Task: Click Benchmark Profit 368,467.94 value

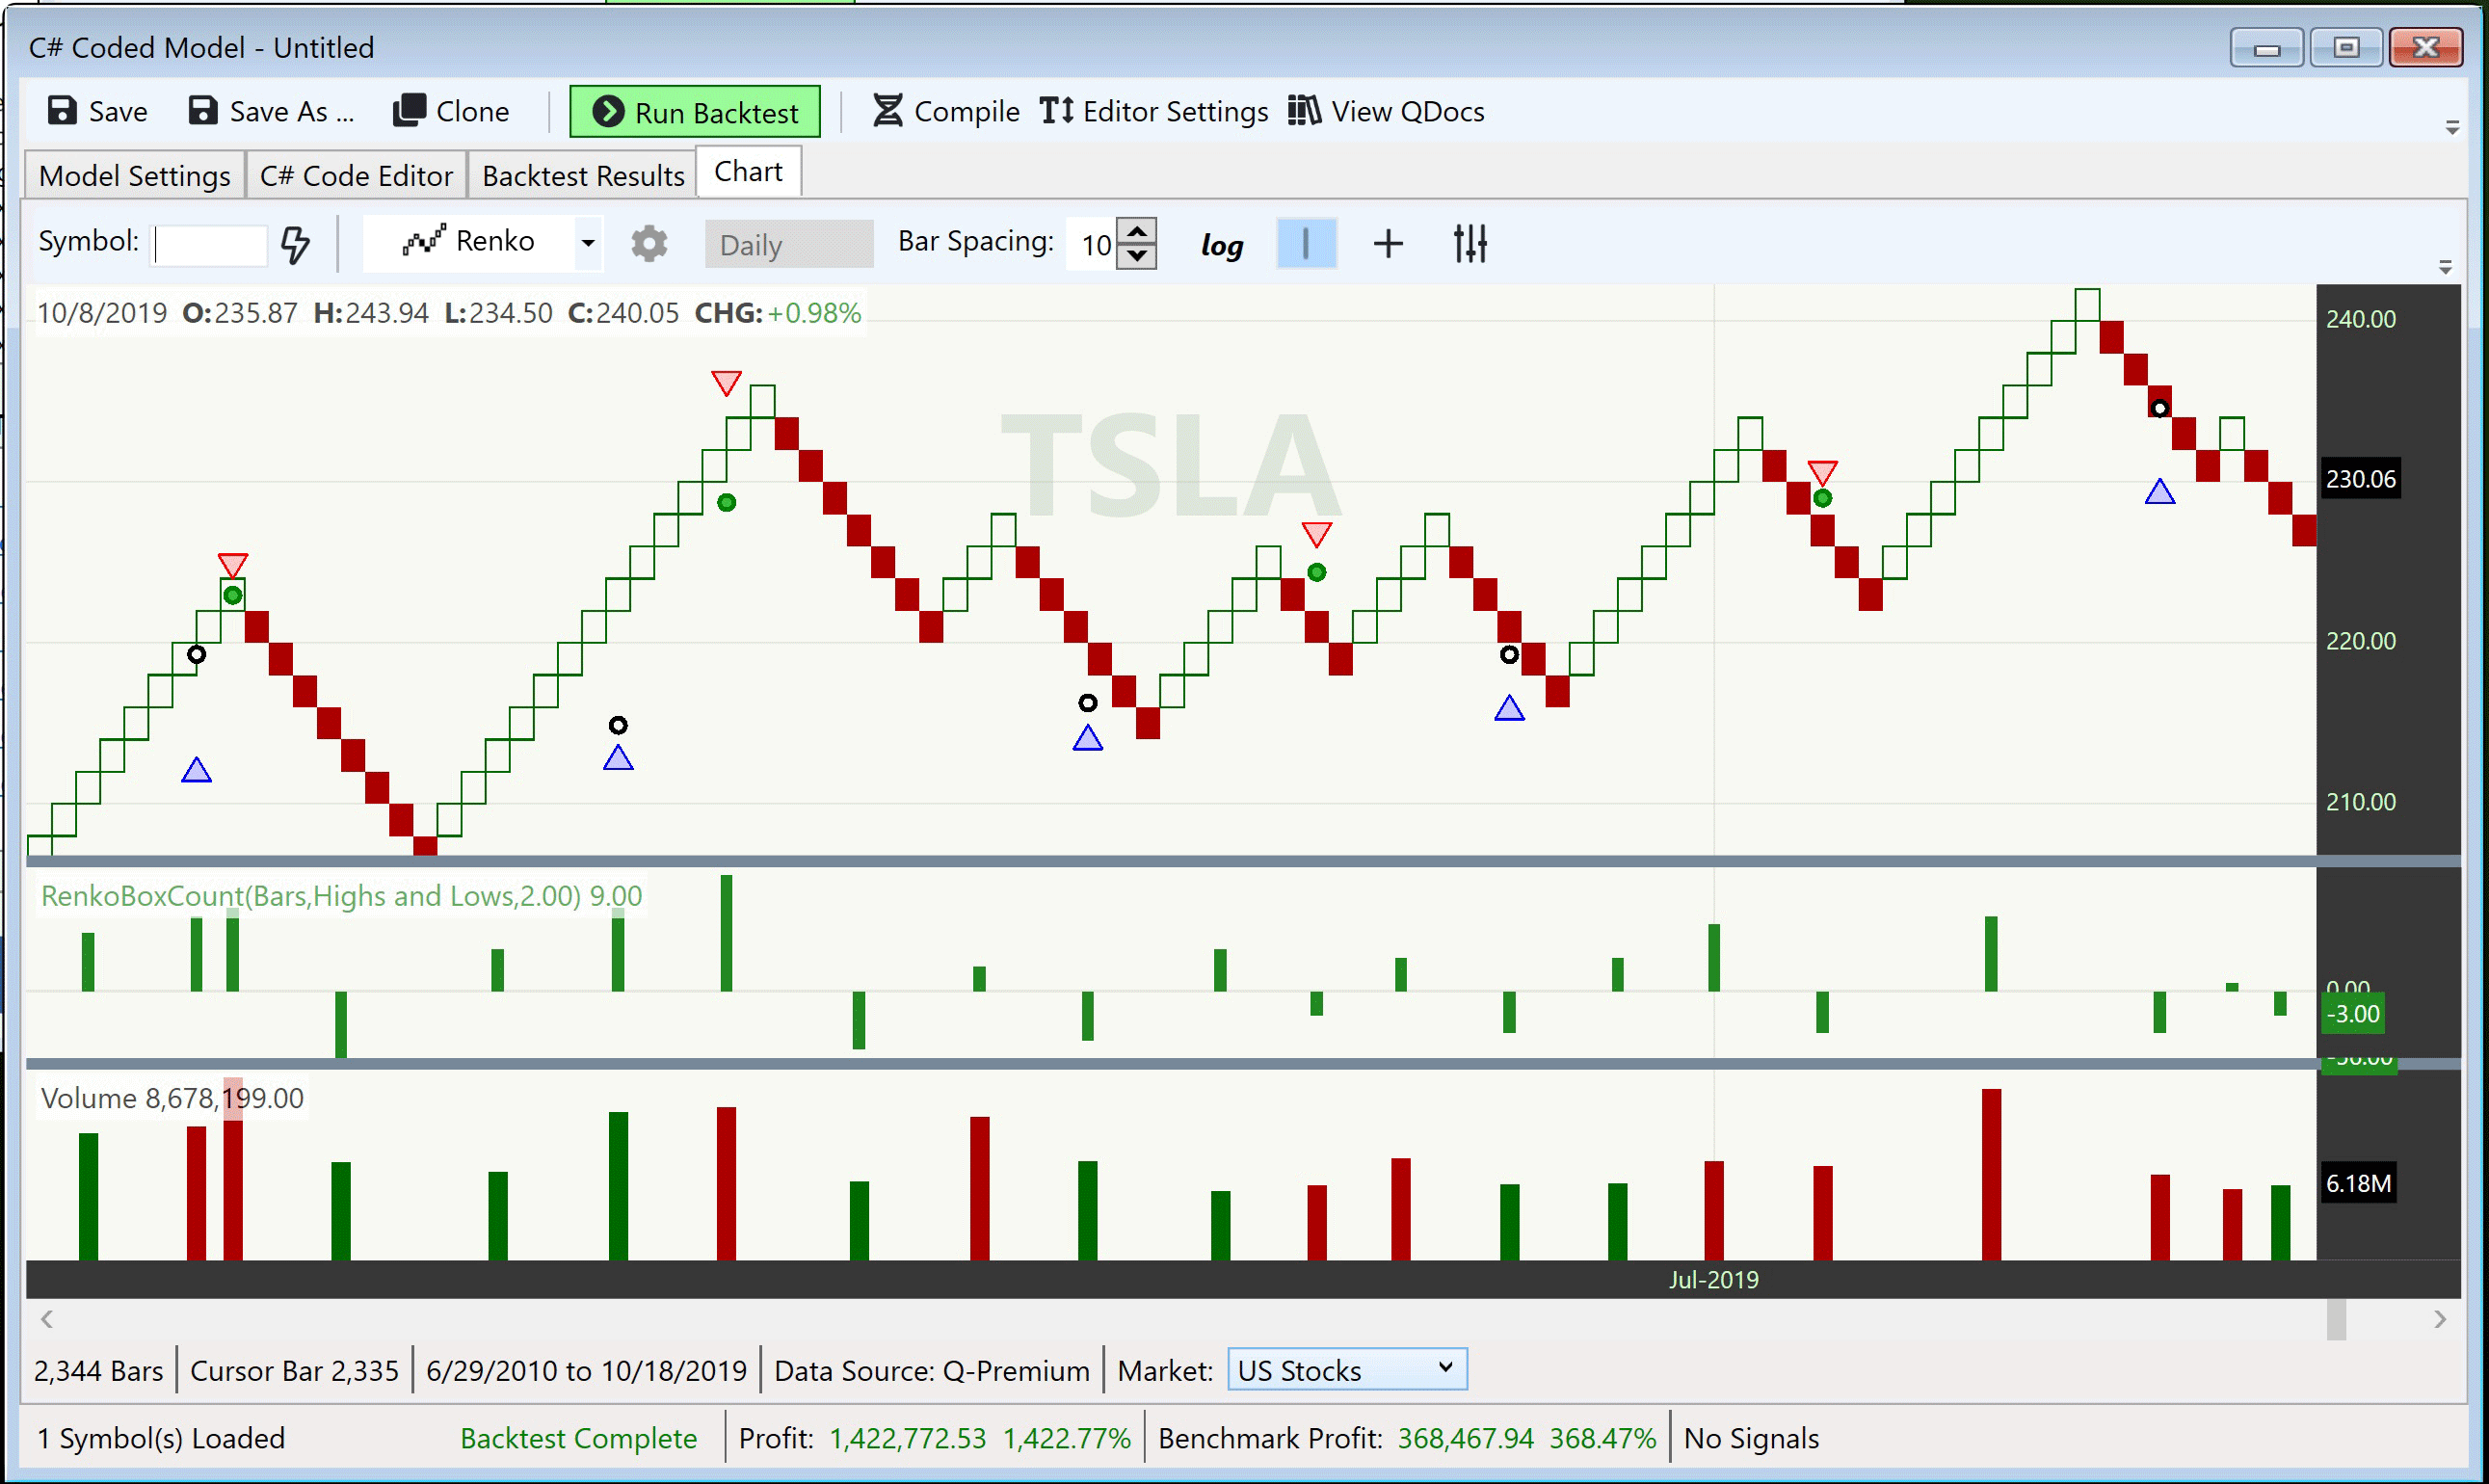Action: [x=1465, y=1438]
